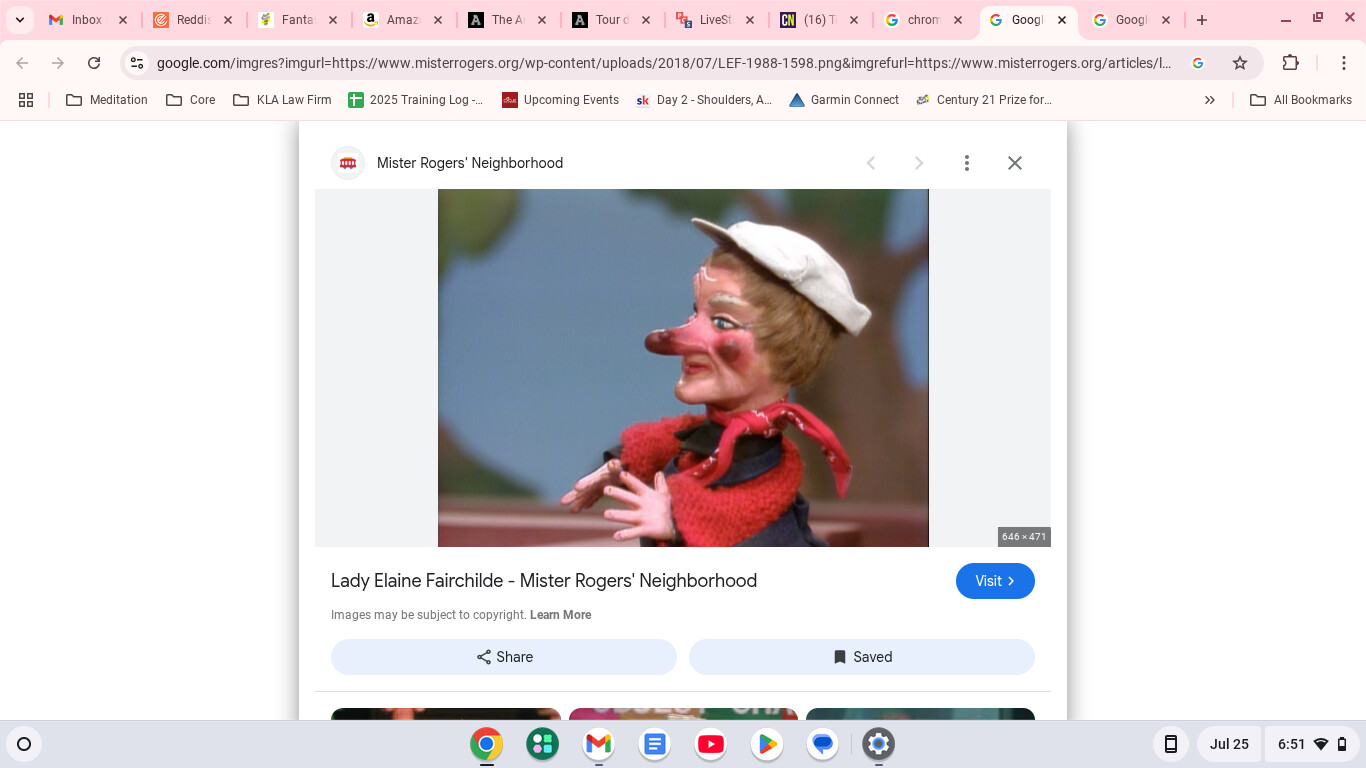Open the Meditation bookmarks folder
This screenshot has height=768, width=1366.
click(107, 100)
